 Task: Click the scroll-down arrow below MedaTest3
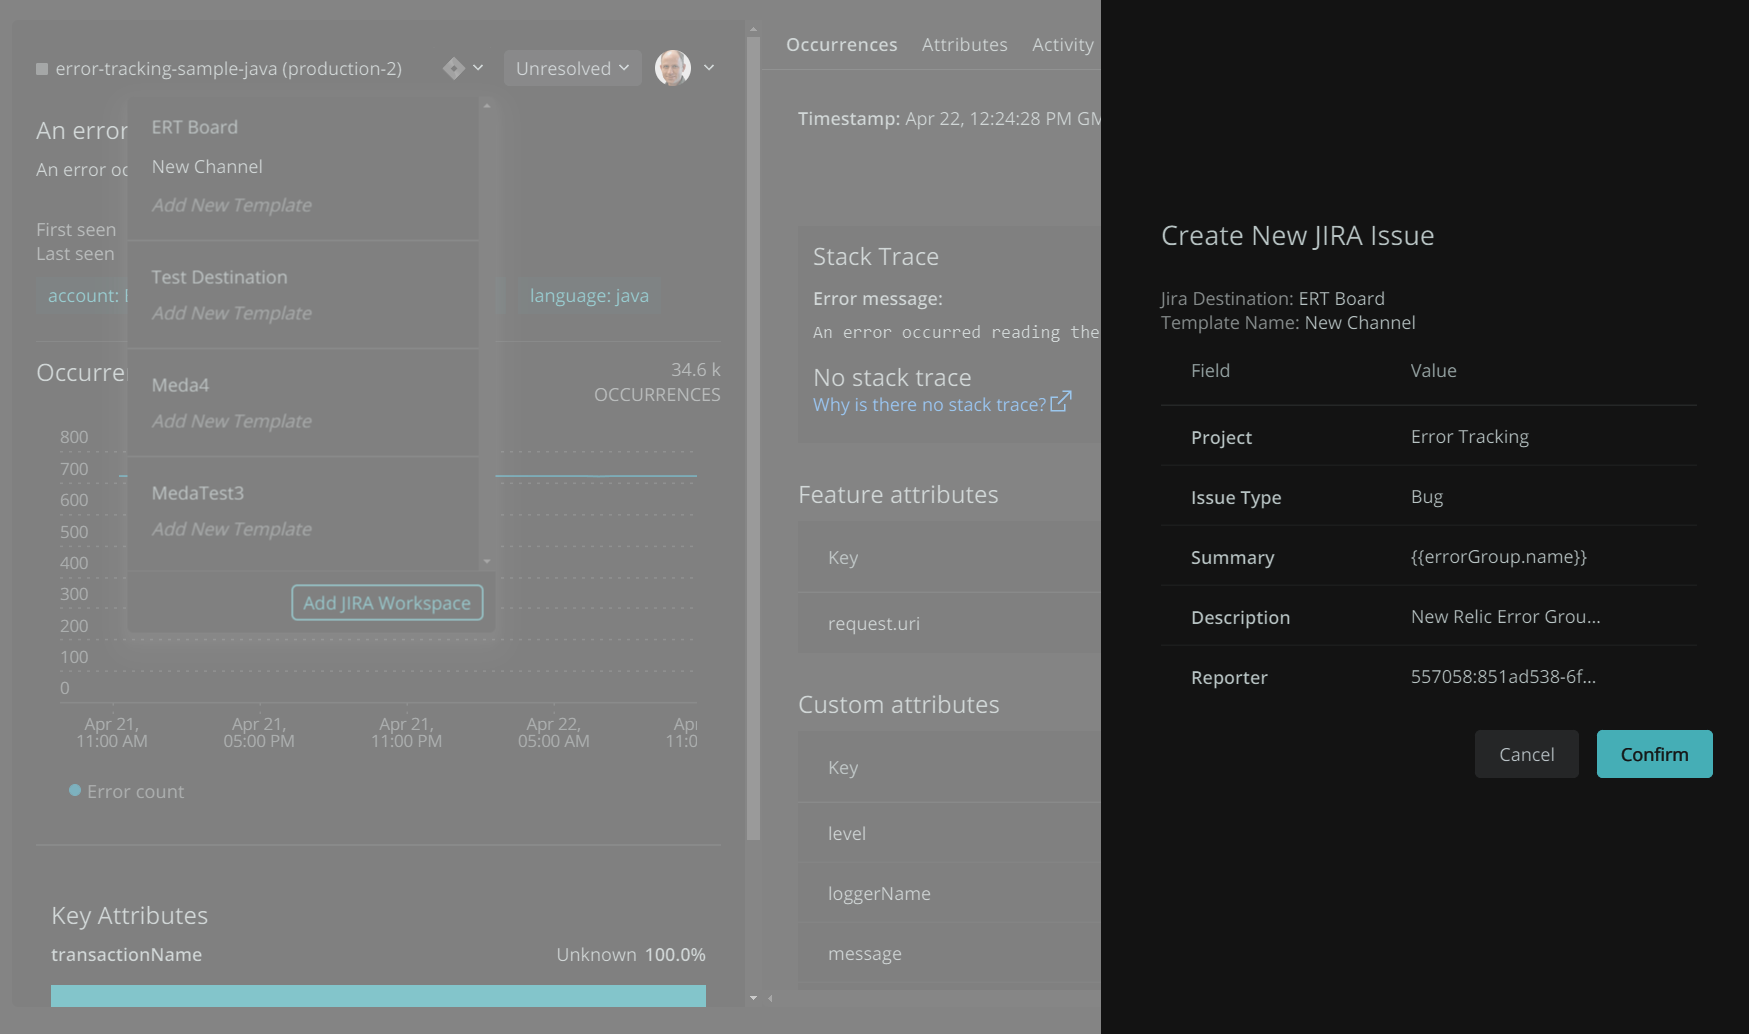tap(486, 561)
